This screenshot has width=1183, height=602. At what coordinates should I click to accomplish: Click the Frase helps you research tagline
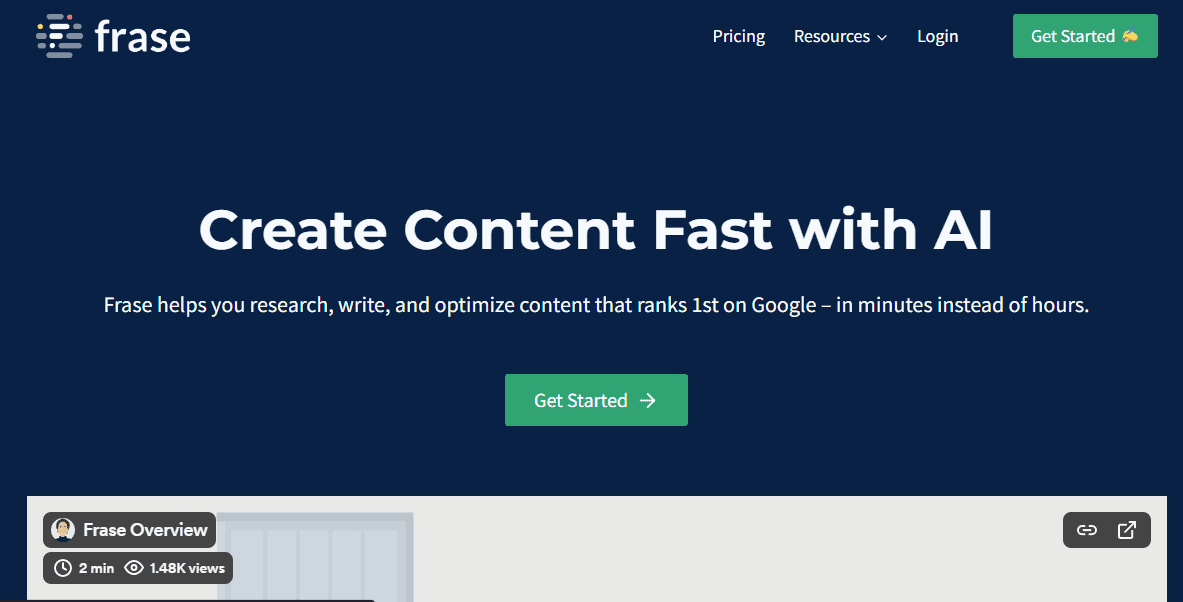596,305
